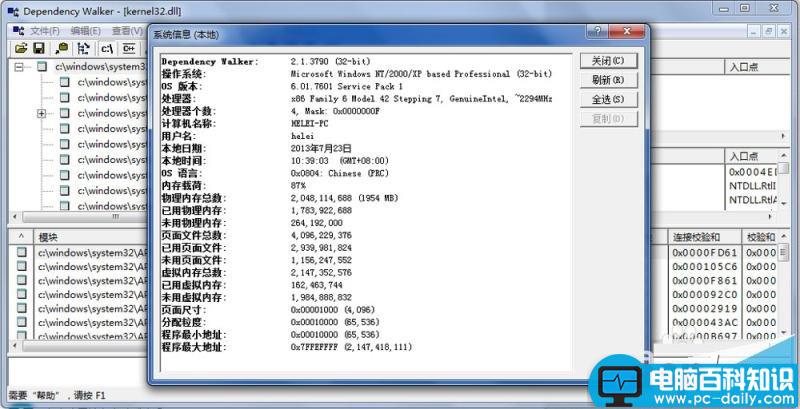
Task: Click the Save floppy disk icon
Action: tap(38, 48)
